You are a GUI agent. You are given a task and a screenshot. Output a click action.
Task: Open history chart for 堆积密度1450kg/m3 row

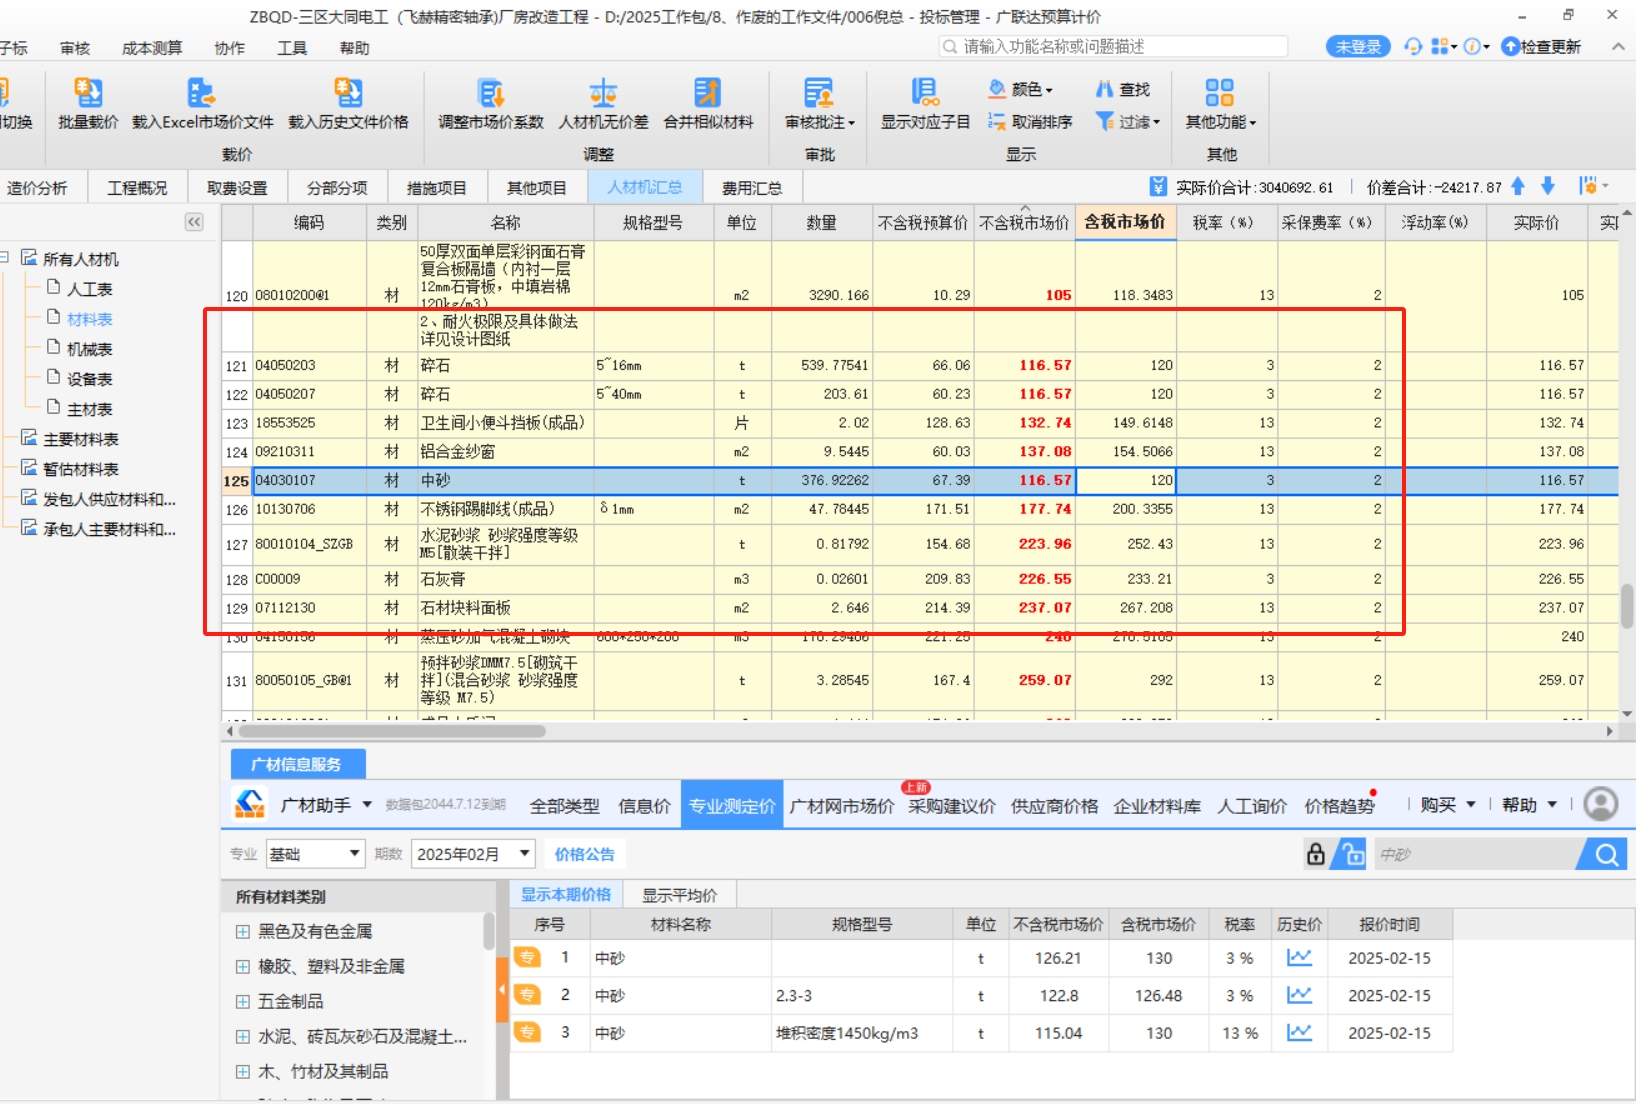1299,1032
